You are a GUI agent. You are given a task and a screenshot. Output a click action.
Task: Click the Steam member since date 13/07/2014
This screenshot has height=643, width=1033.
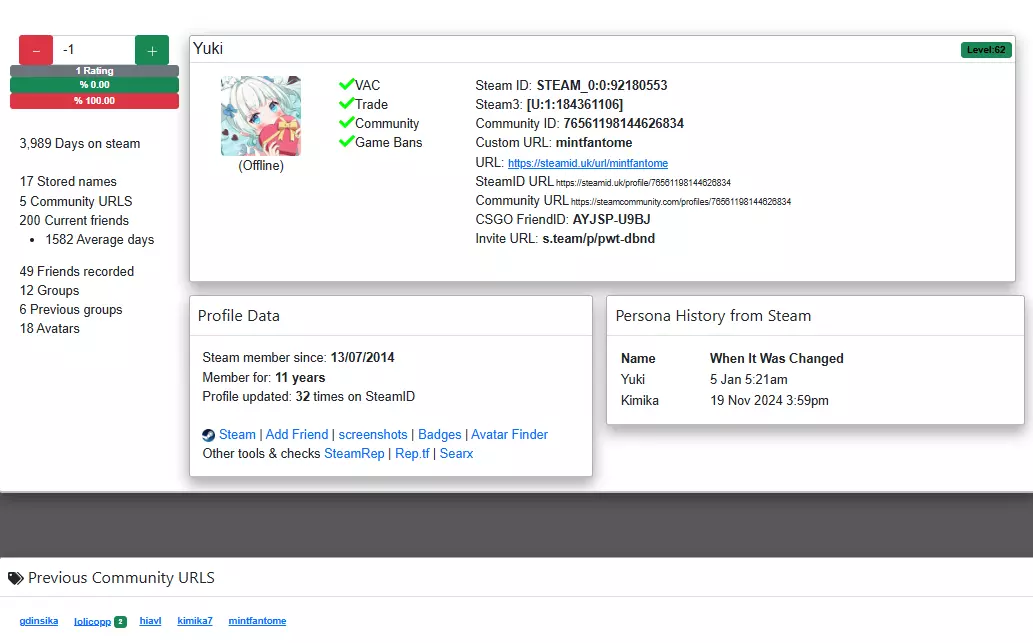tap(362, 358)
